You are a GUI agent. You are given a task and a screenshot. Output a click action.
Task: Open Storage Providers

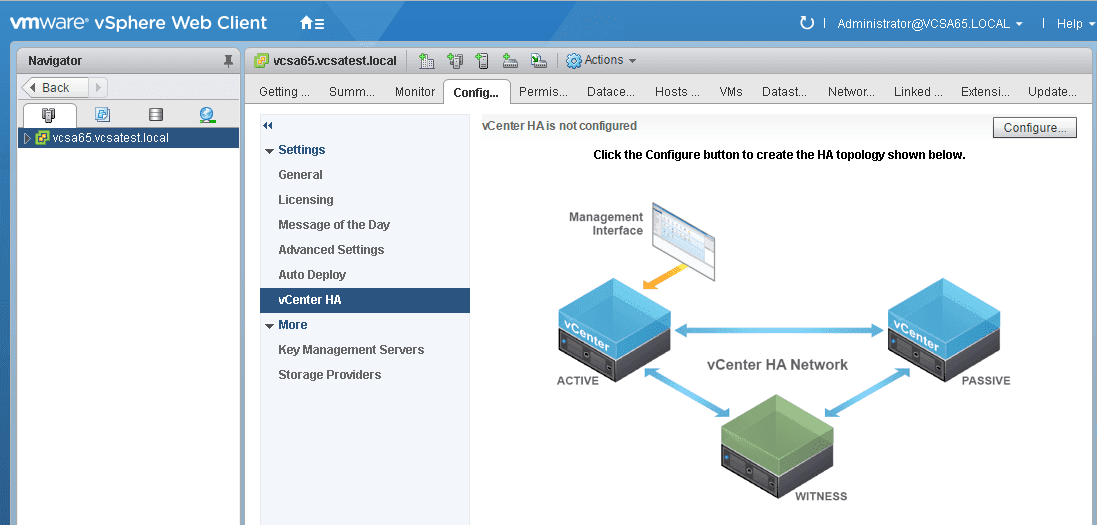click(x=365, y=374)
